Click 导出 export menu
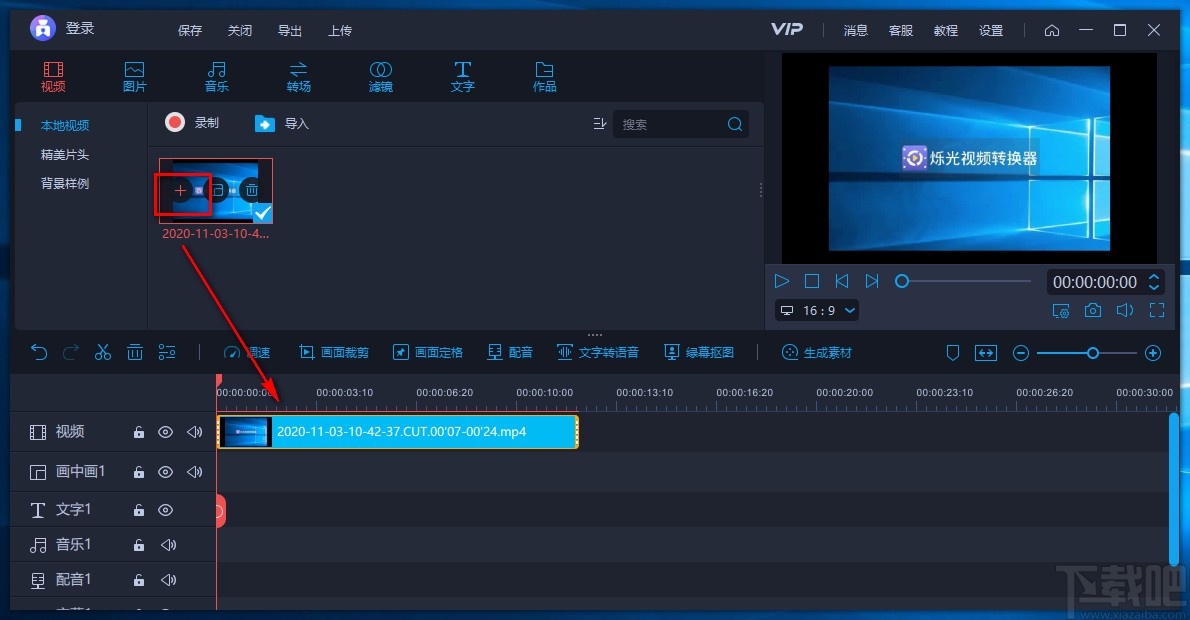This screenshot has width=1190, height=620. (290, 30)
